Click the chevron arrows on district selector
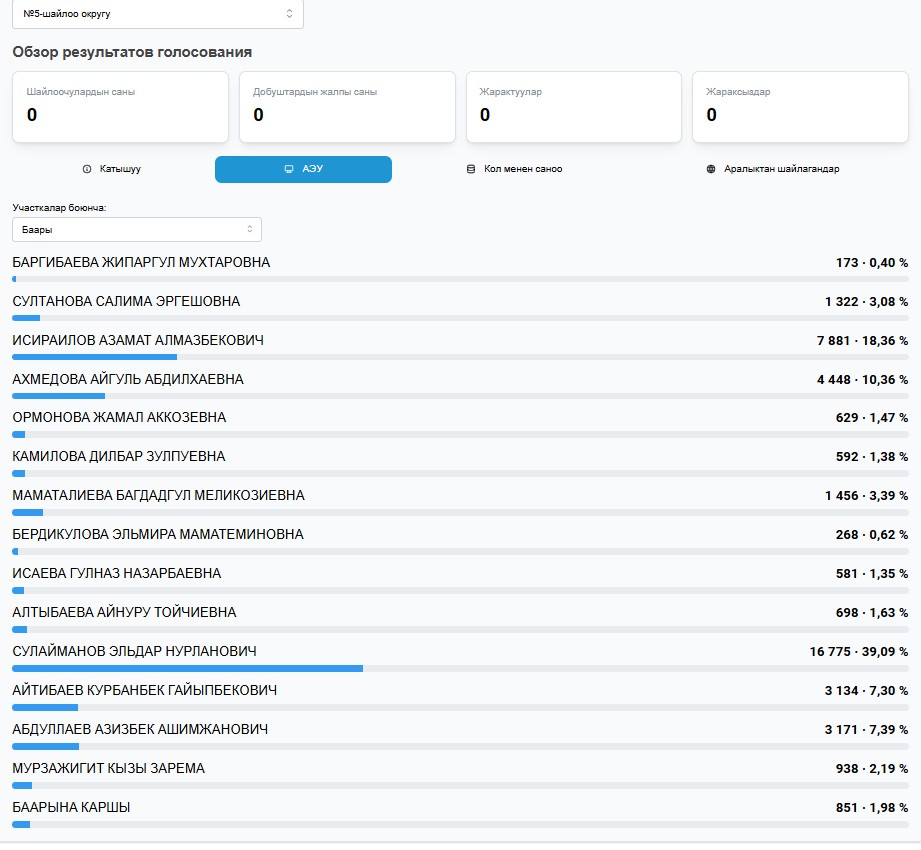The image size is (921, 850). [x=289, y=14]
